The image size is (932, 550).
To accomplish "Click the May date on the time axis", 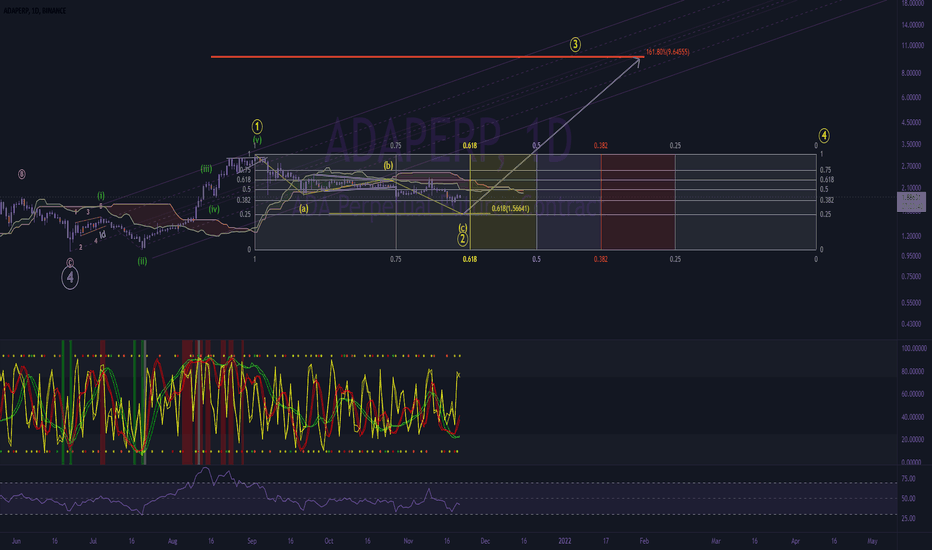I will point(872,541).
